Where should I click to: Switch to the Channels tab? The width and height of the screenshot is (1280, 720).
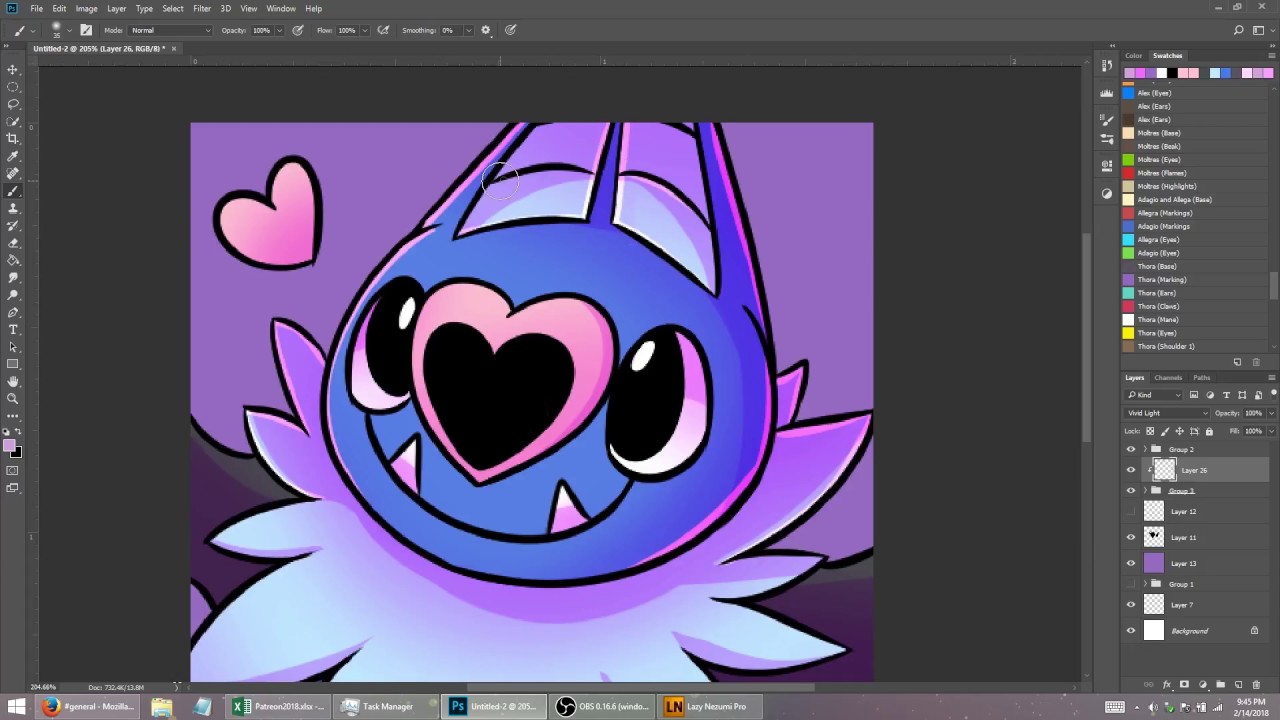[1168, 377]
